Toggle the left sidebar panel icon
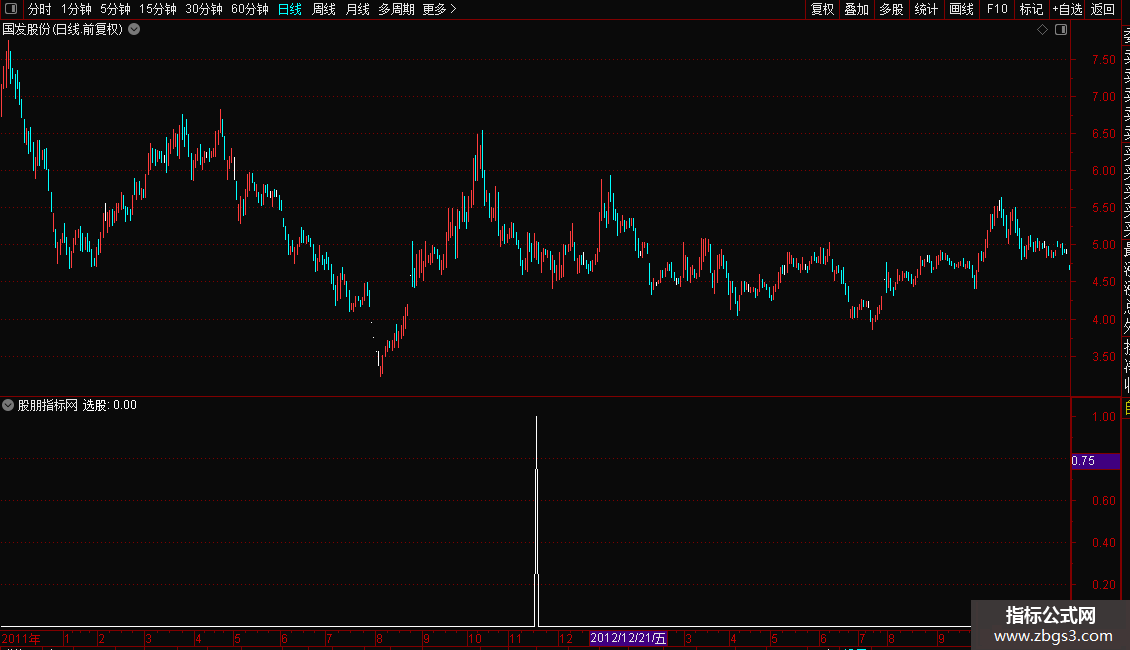The width and height of the screenshot is (1130, 650). [x=11, y=9]
